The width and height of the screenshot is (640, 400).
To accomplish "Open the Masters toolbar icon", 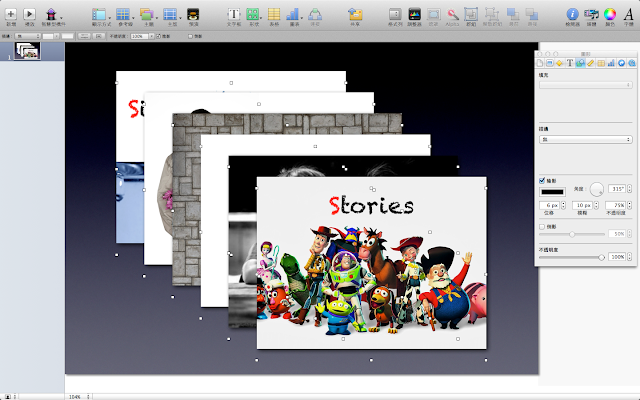I will pyautogui.click(x=170, y=14).
